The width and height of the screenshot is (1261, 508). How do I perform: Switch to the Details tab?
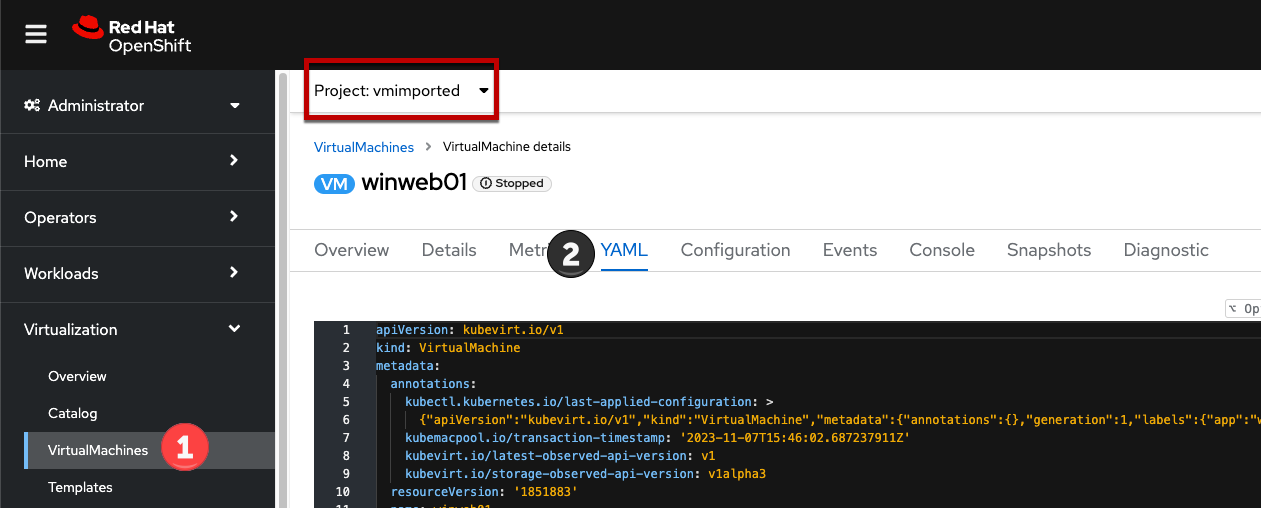click(449, 250)
